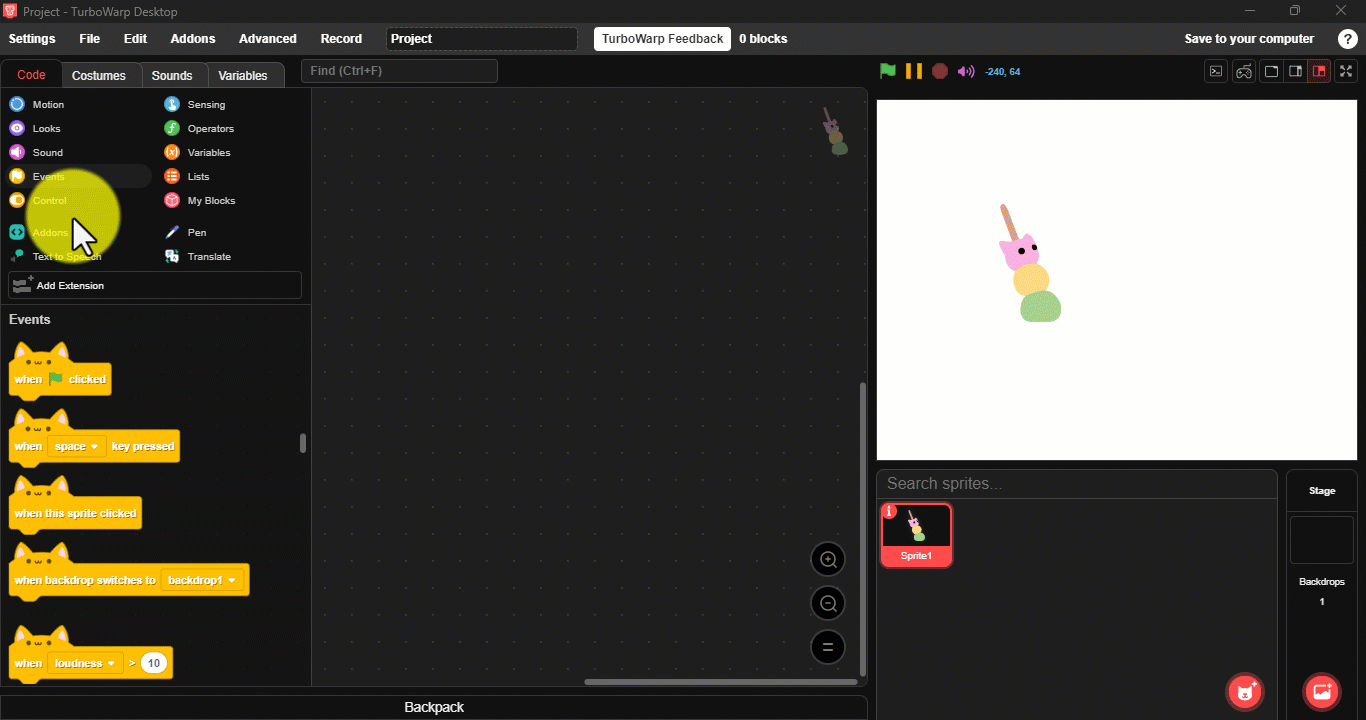Click the Search sprites field

coord(1077,484)
